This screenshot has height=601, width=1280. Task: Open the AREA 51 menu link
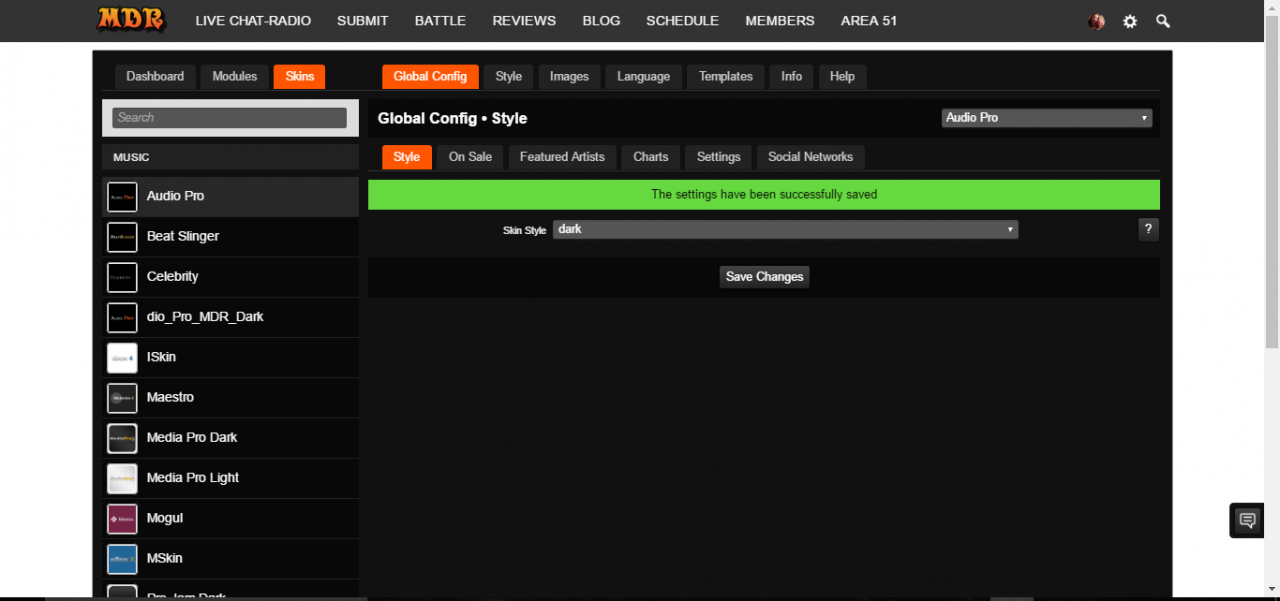(x=868, y=21)
